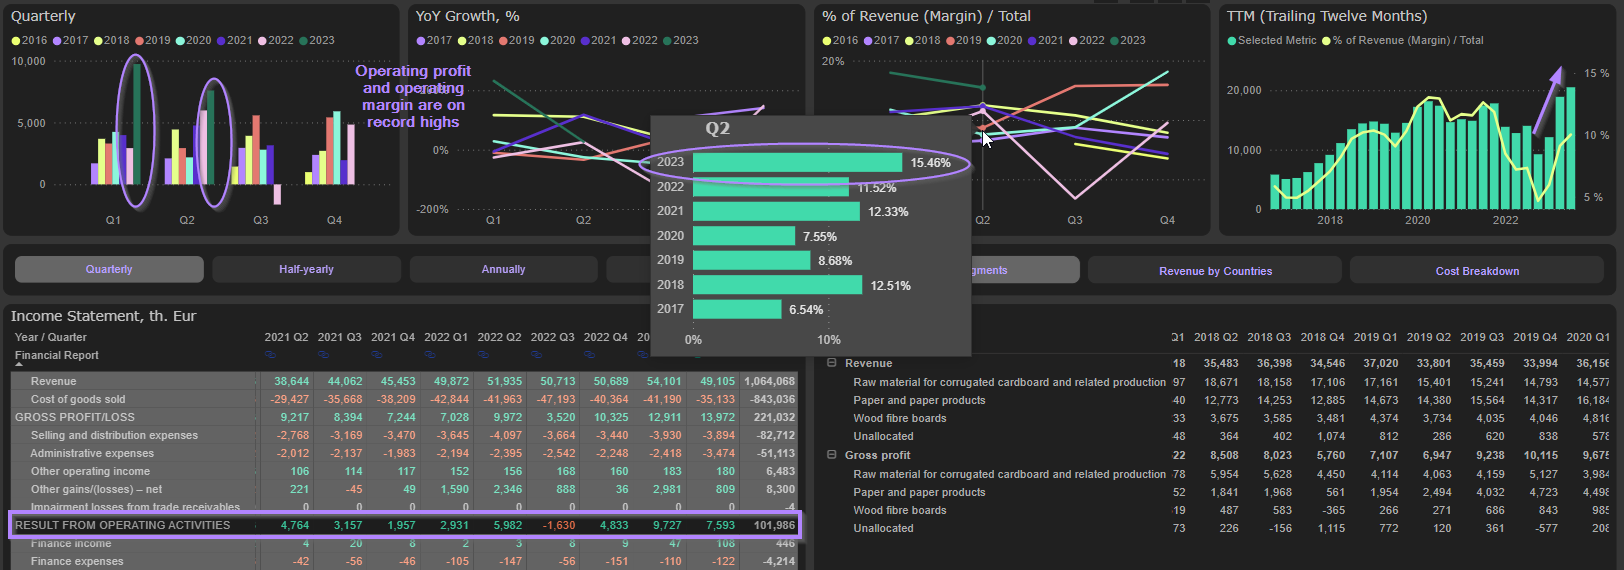Click 2023 legend marker in Quarterly chart
This screenshot has width=1624, height=570.
tap(303, 41)
